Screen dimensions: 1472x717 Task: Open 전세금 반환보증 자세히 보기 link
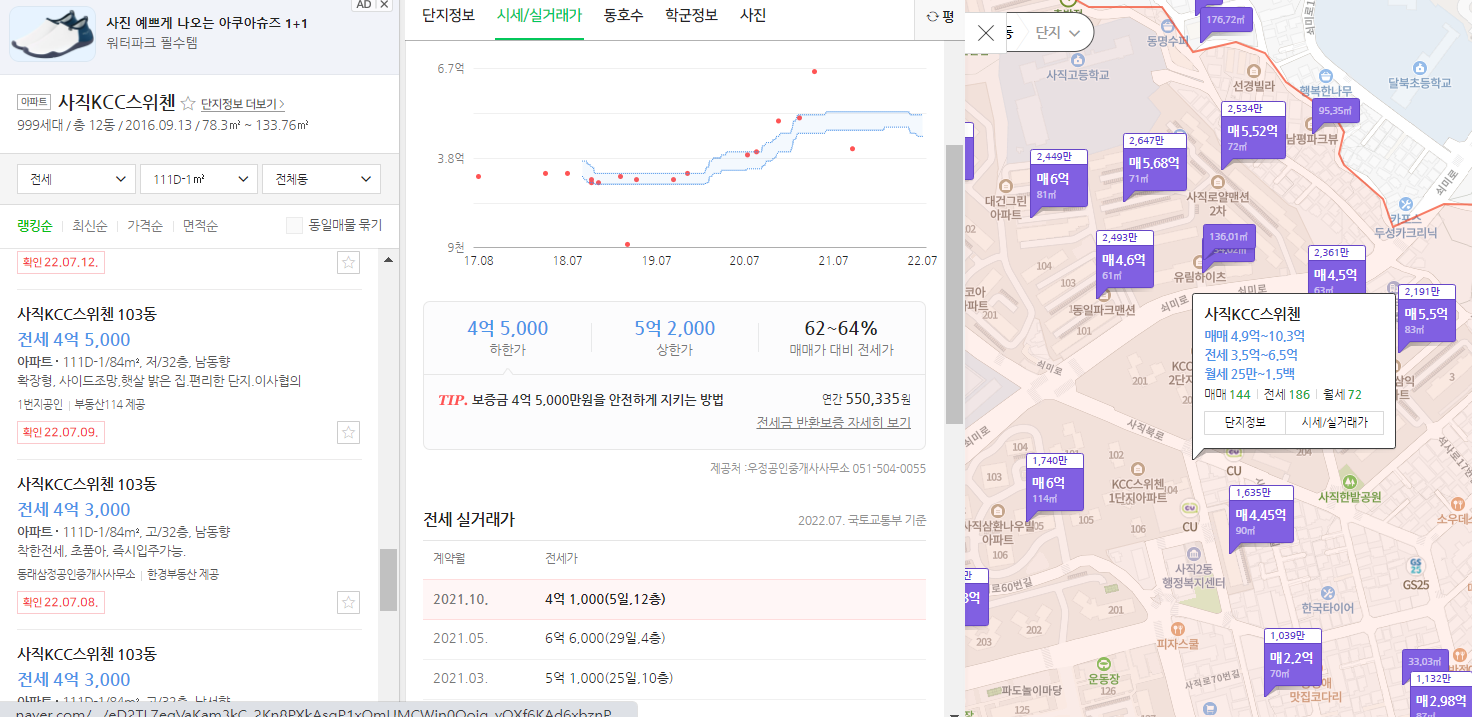click(834, 423)
